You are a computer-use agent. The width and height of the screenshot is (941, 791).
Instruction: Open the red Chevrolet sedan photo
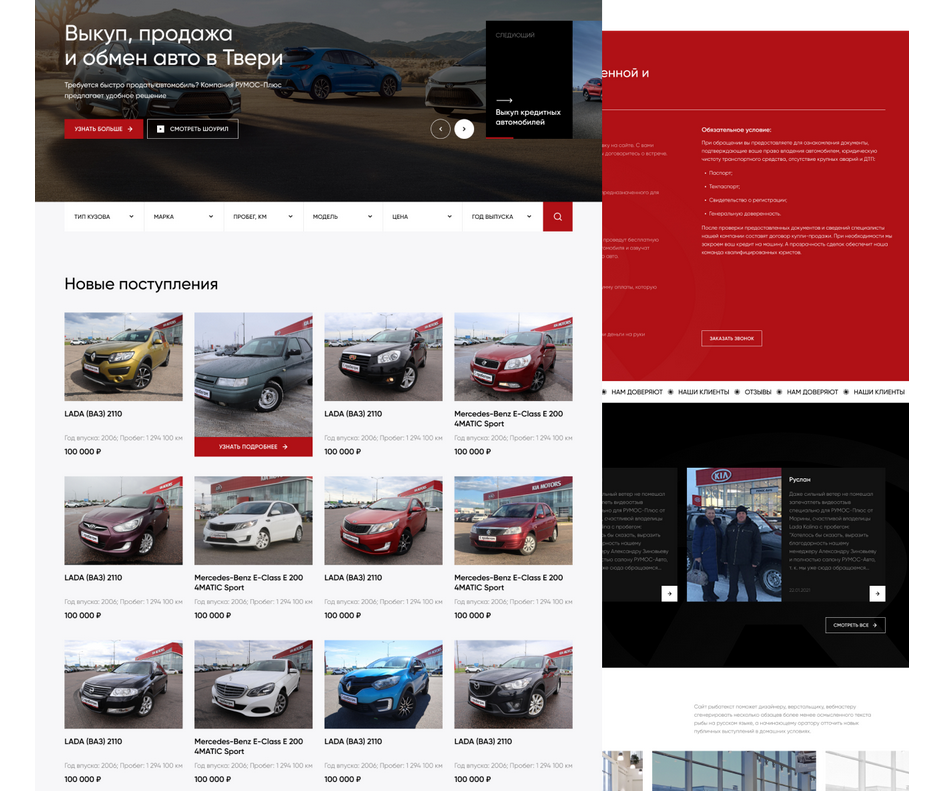coord(513,356)
